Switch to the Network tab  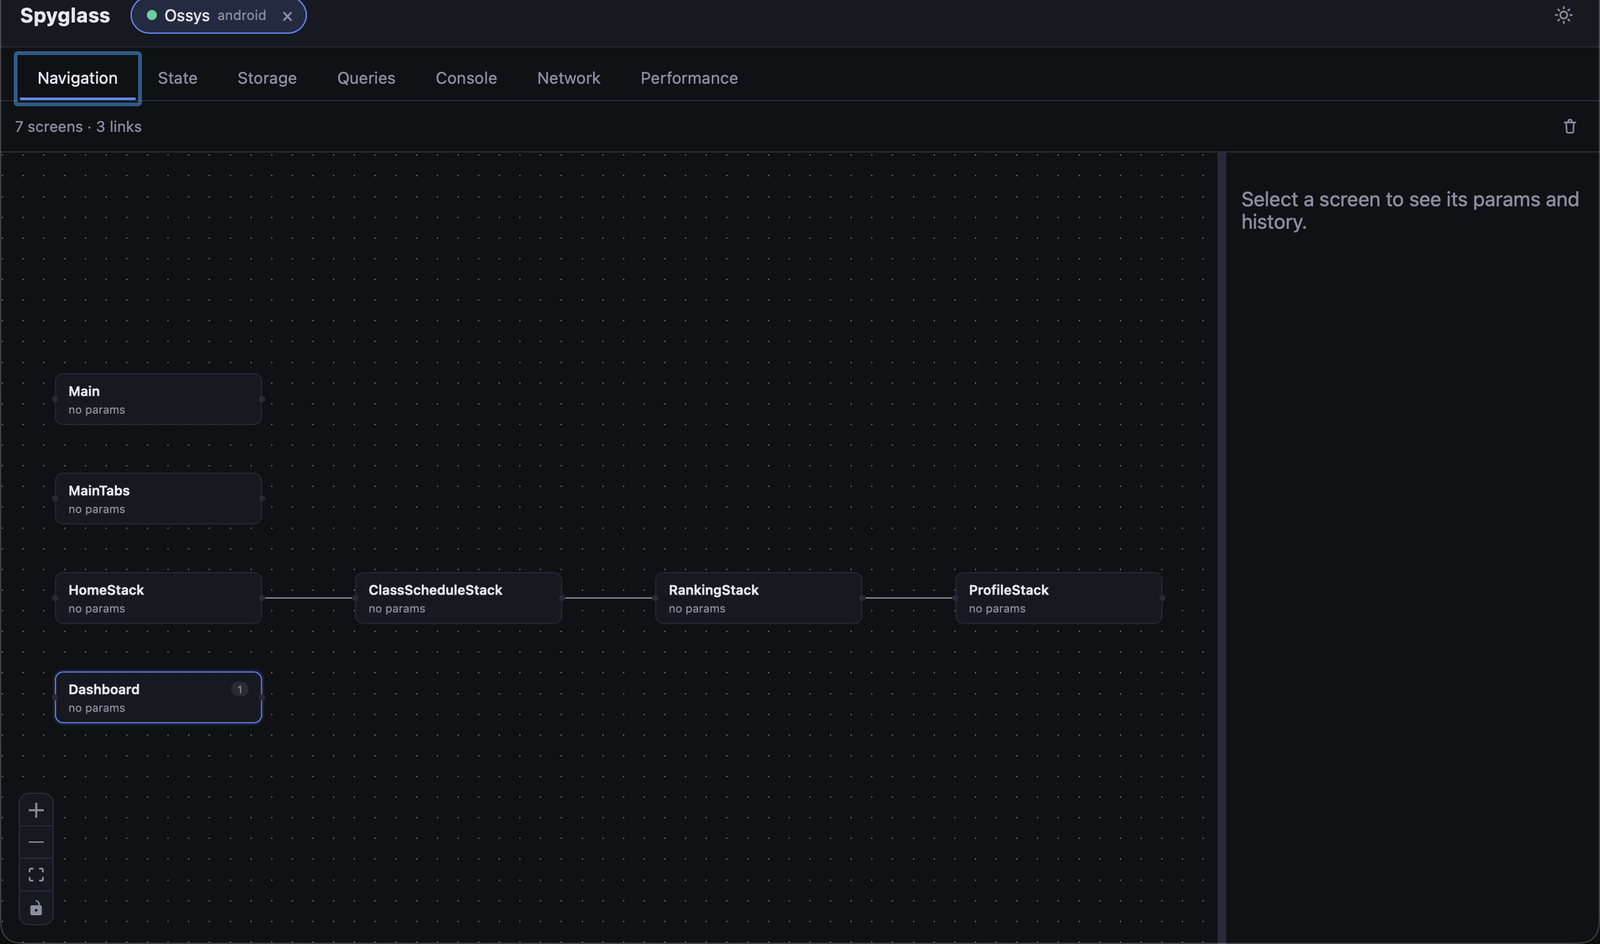tap(569, 78)
